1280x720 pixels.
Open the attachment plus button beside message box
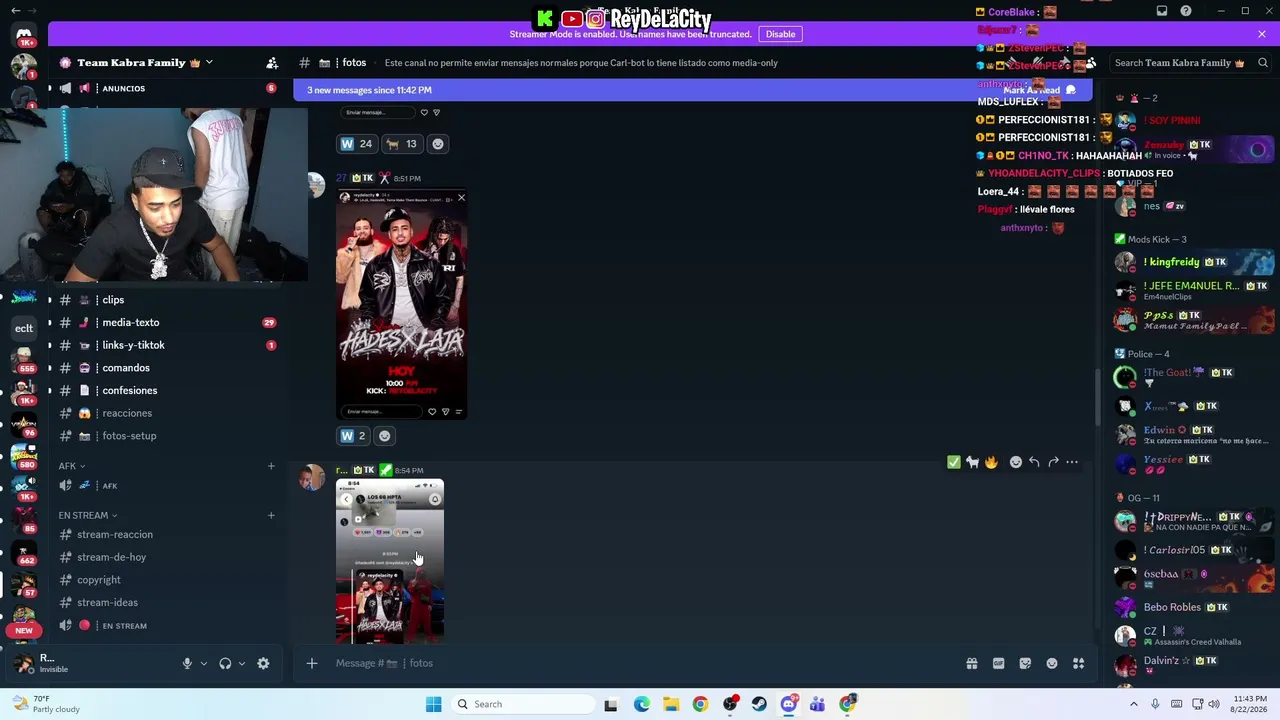[x=312, y=663]
